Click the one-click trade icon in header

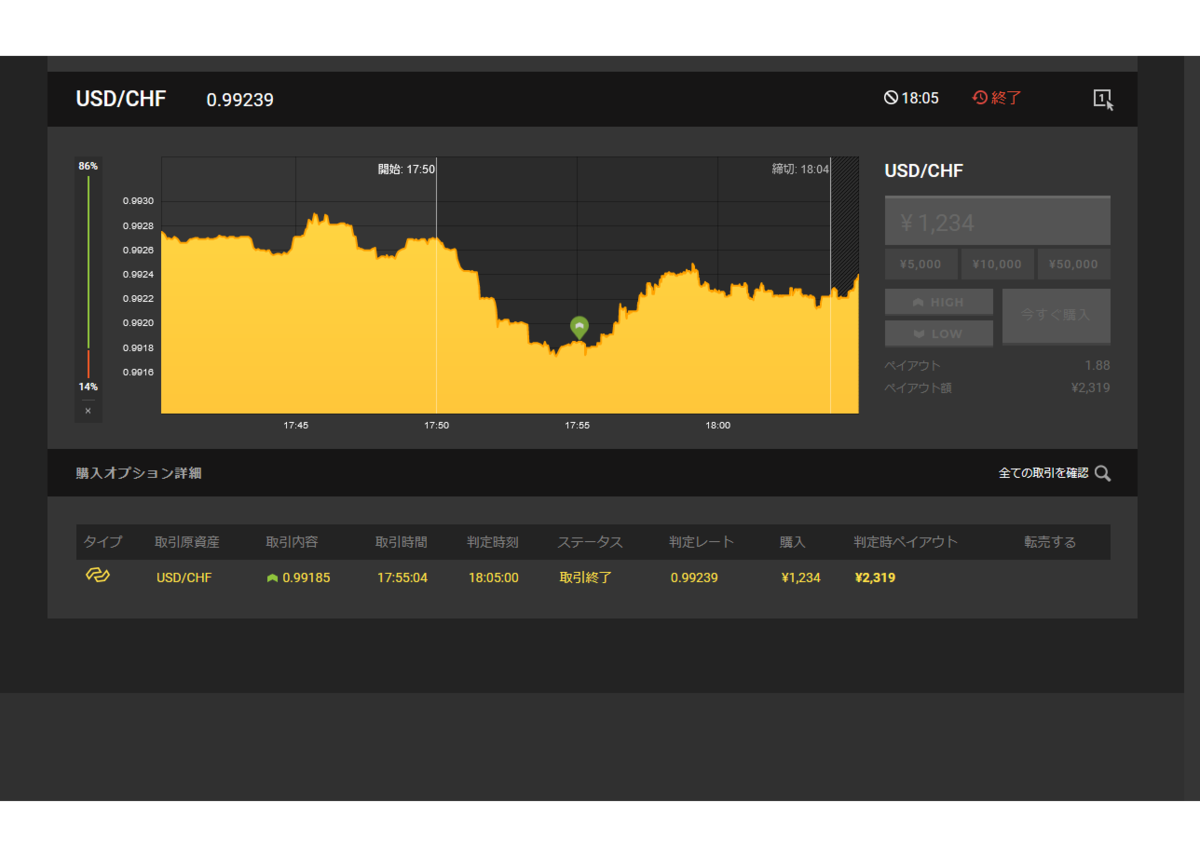(1102, 99)
